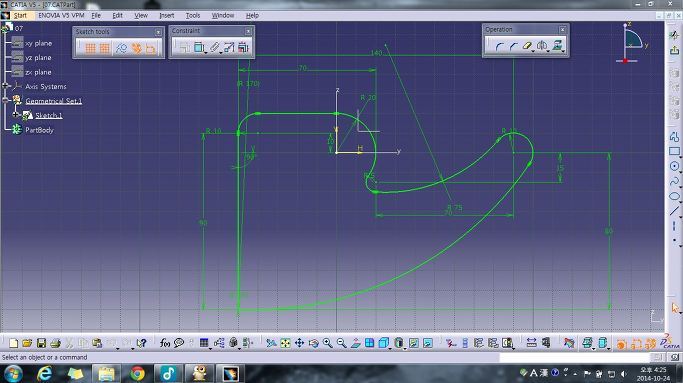The height and width of the screenshot is (383, 683).
Task: Open the Window menu
Action: [223, 15]
